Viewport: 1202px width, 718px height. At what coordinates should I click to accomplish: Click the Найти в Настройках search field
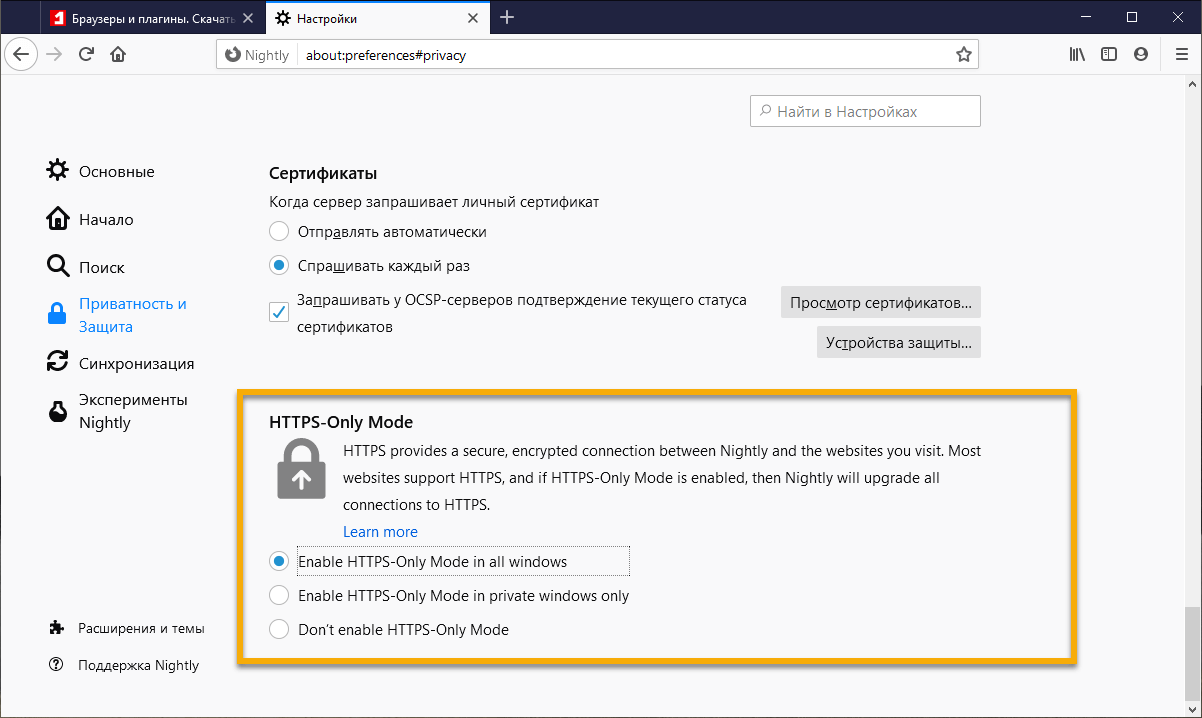865,110
